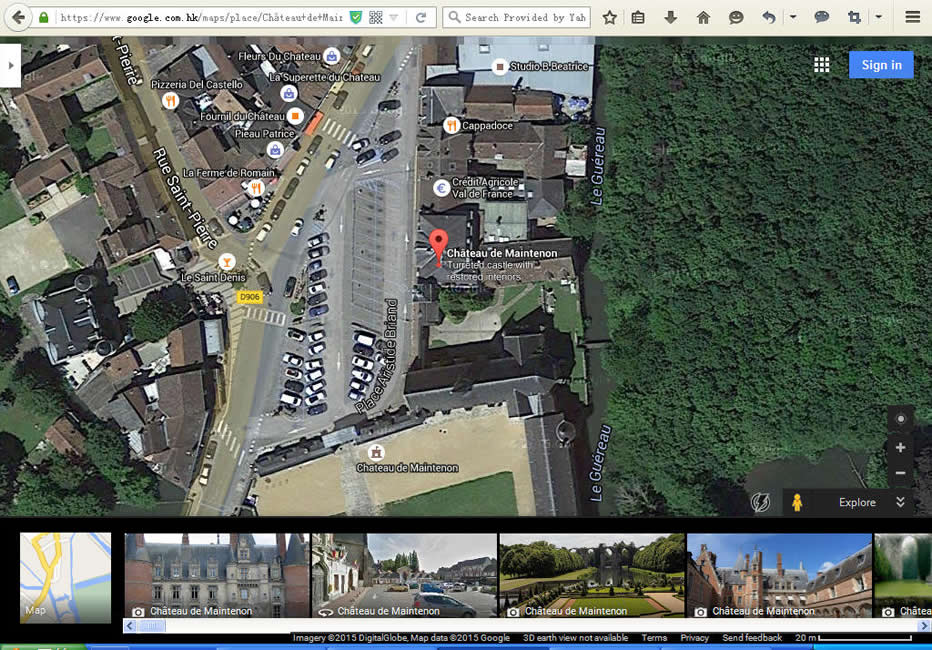Image resolution: width=932 pixels, height=650 pixels.
Task: Click the yellow Street View pegman
Action: pyautogui.click(x=797, y=503)
